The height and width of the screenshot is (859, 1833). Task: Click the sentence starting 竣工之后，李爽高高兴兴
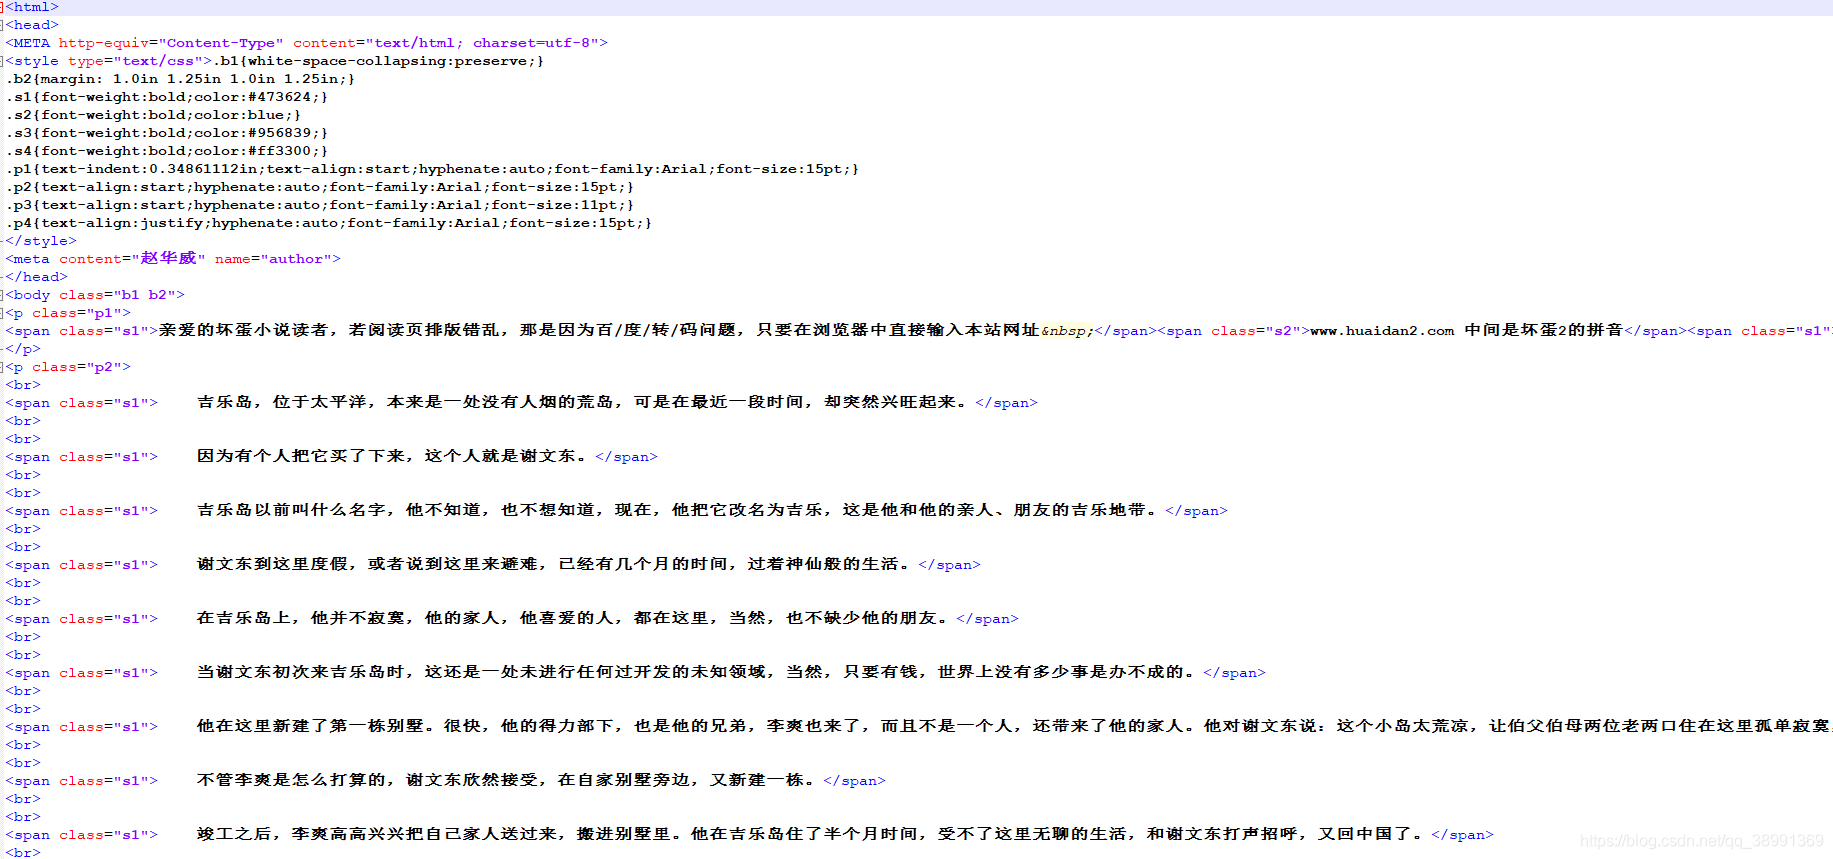pyautogui.click(x=811, y=834)
